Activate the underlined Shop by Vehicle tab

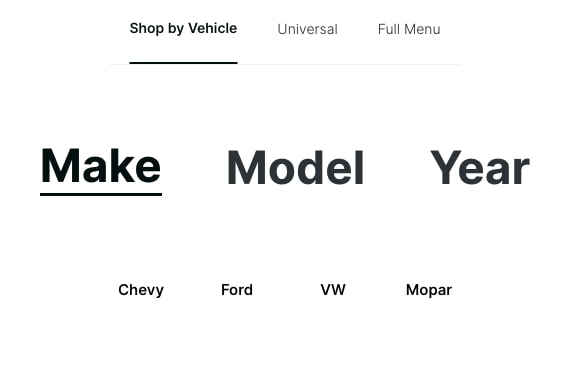pyautogui.click(x=183, y=28)
